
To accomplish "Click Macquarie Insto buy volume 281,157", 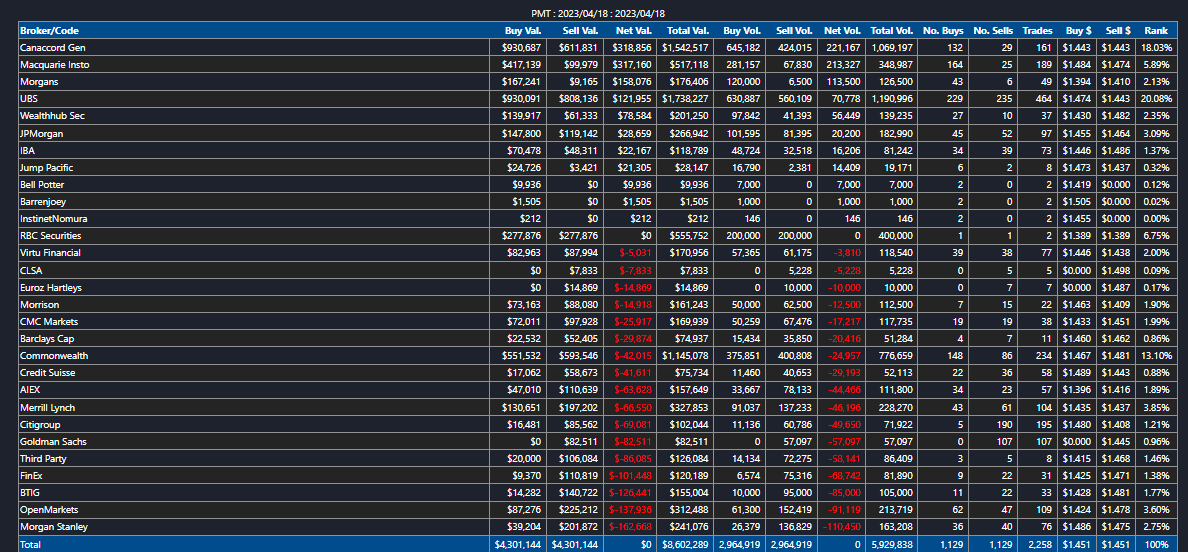I will pos(742,65).
